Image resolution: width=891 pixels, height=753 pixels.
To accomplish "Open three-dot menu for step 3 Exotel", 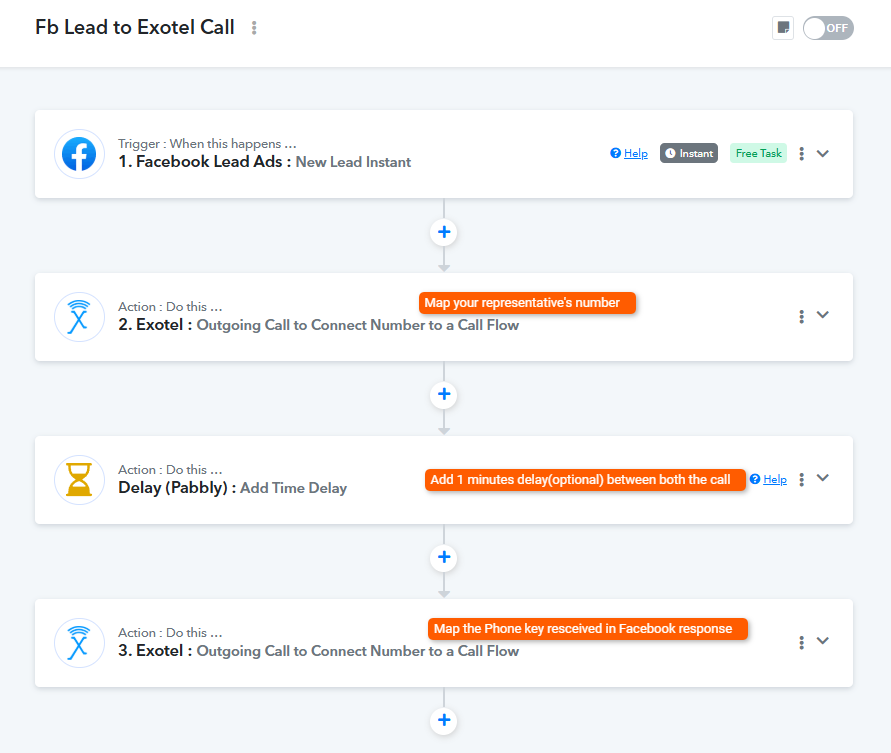I will click(x=801, y=642).
